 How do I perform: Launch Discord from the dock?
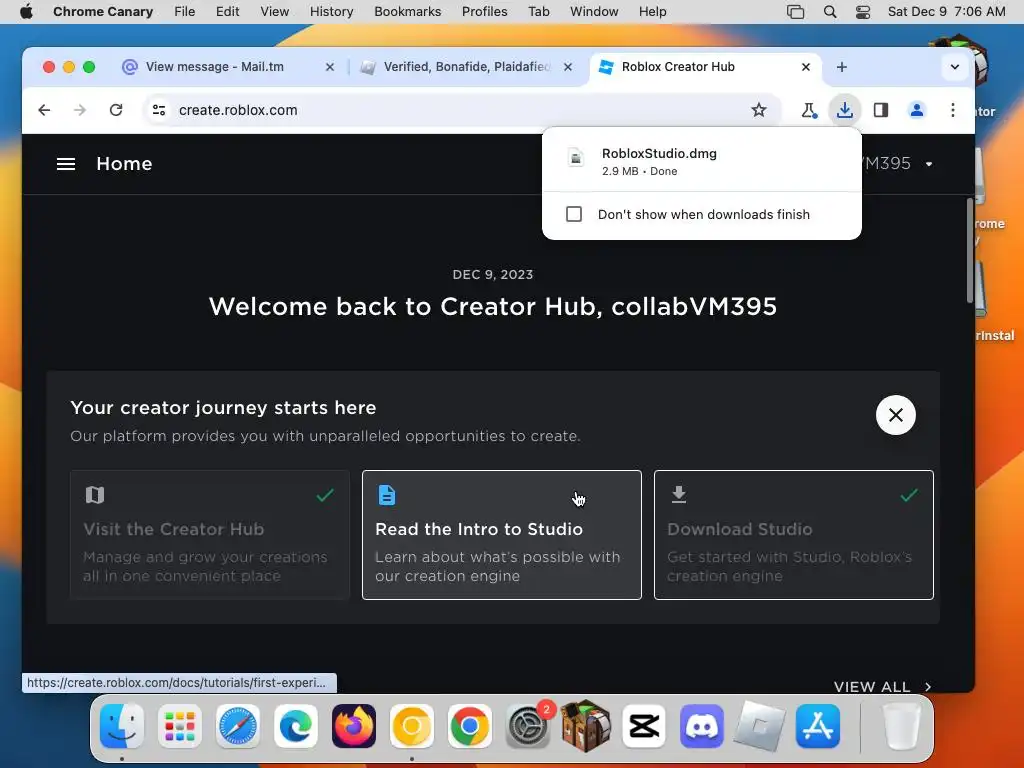(701, 726)
